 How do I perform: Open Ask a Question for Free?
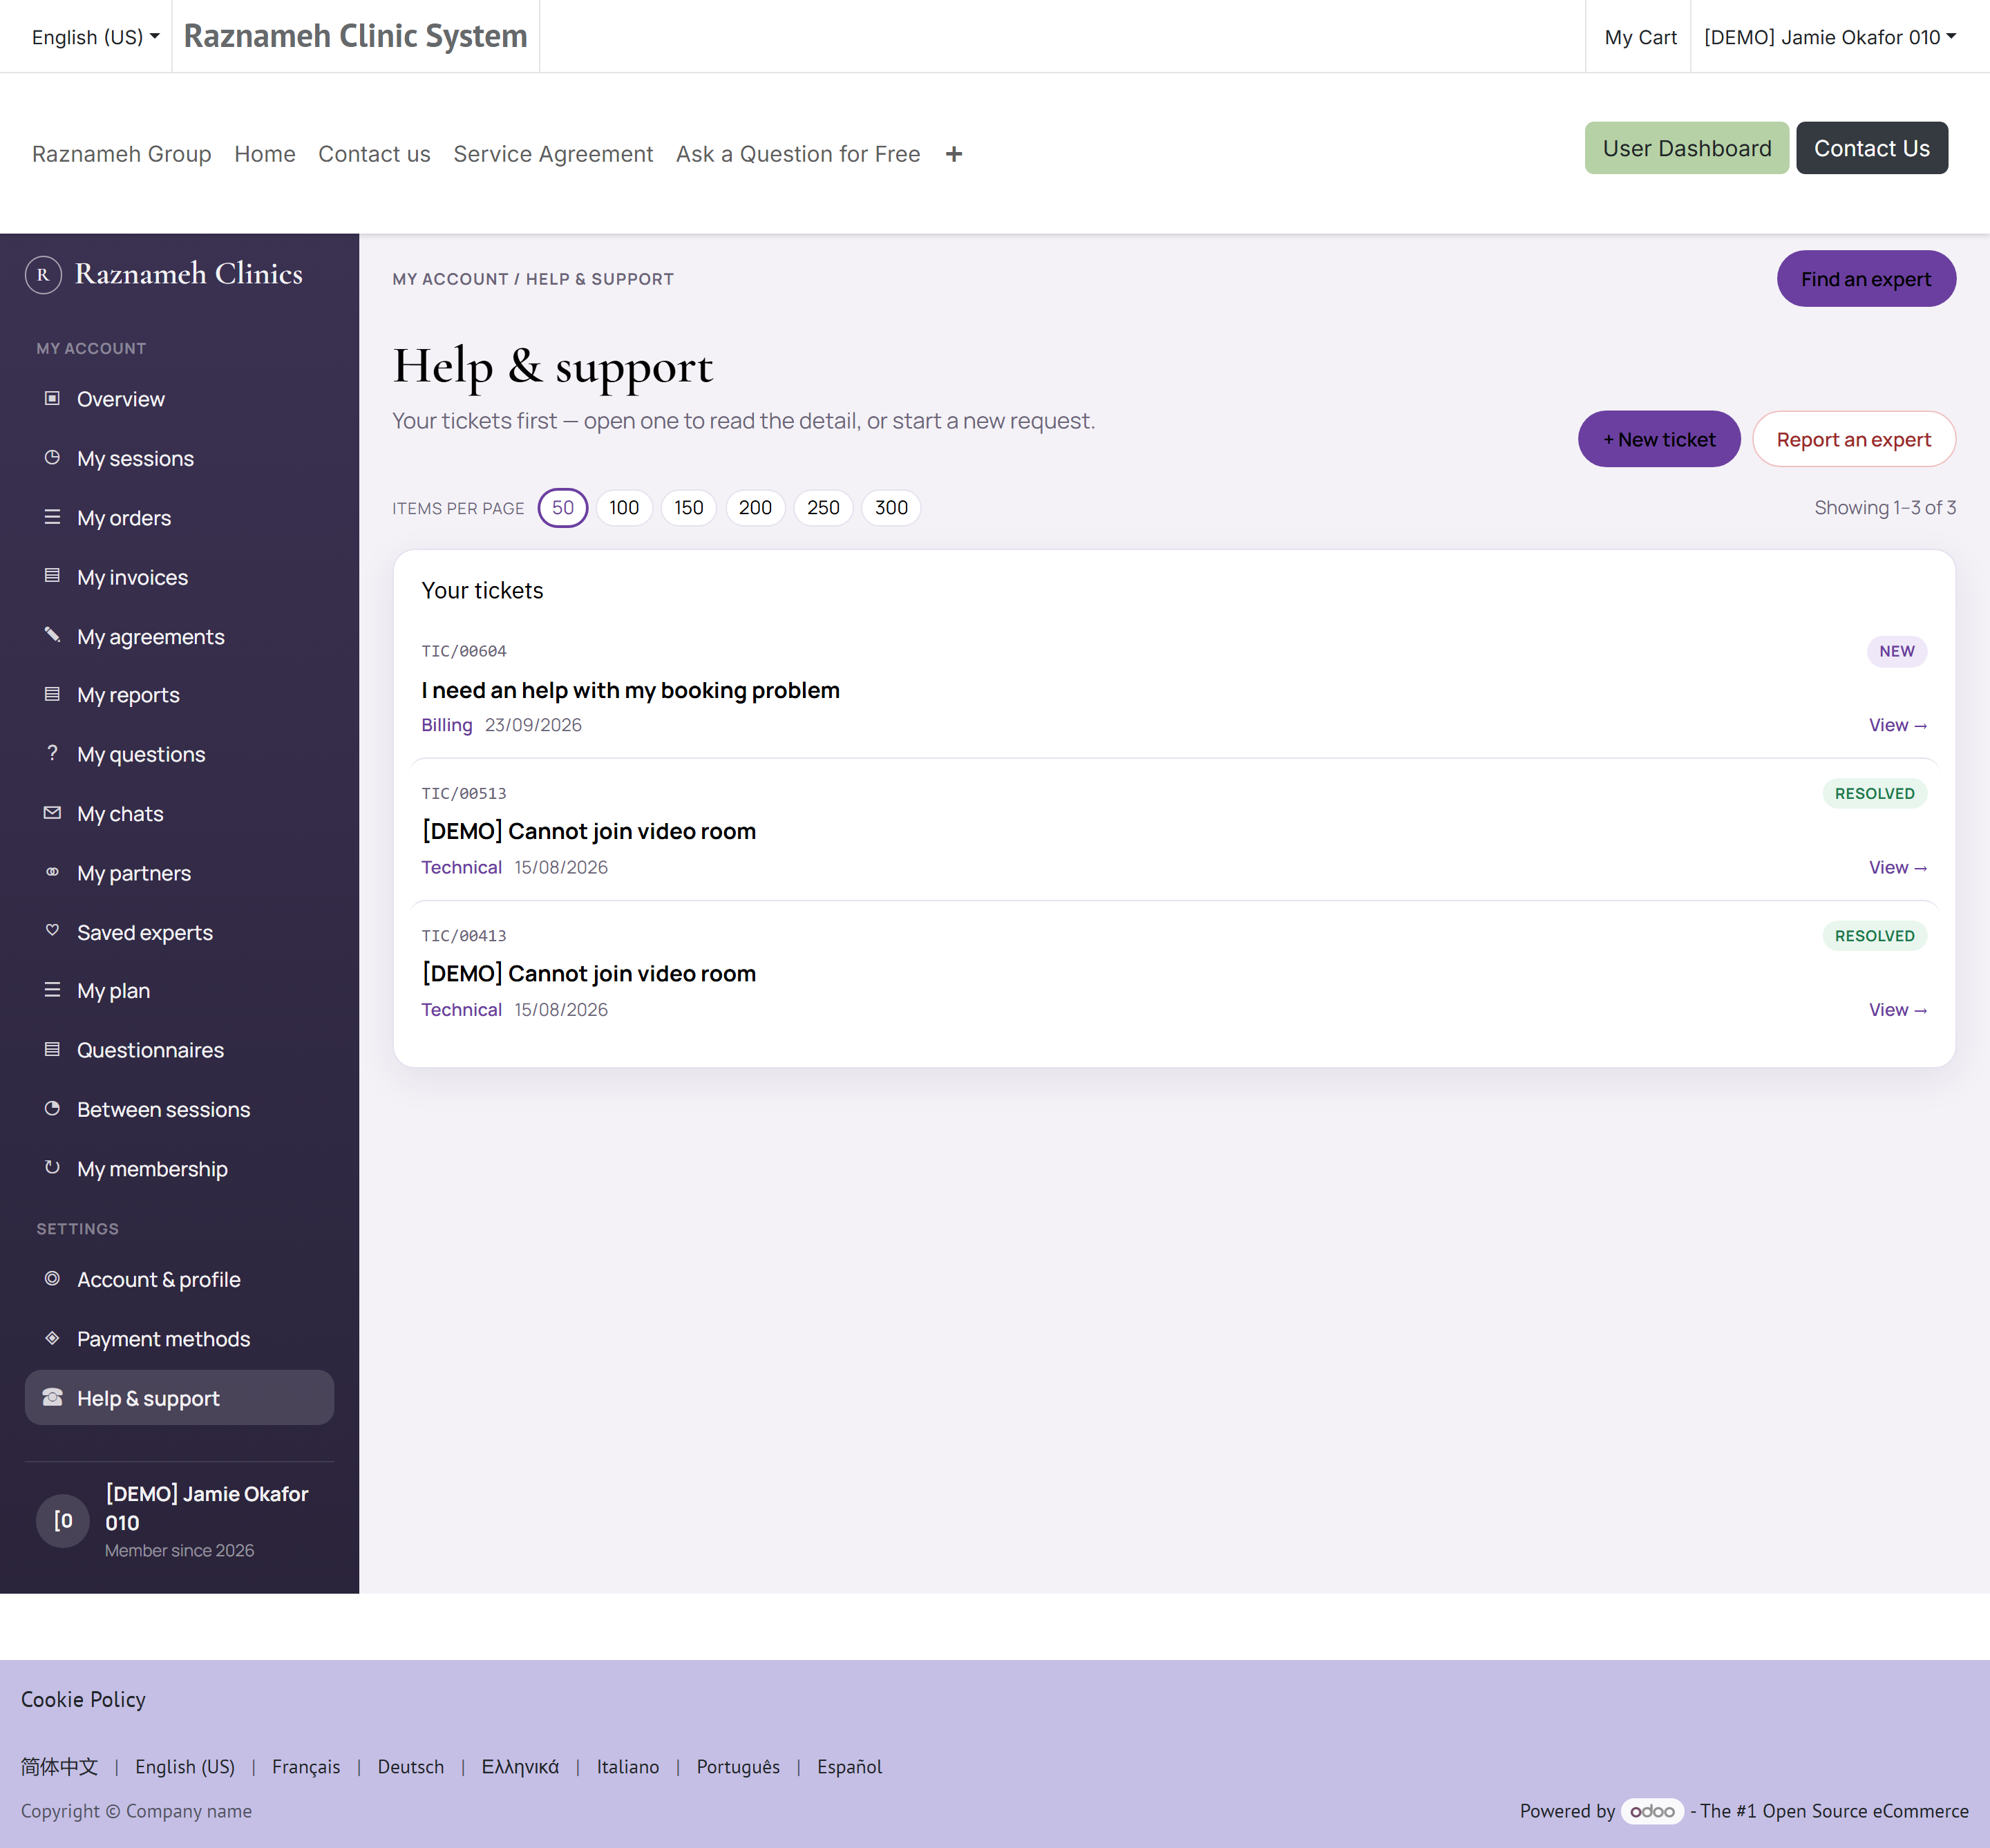pyautogui.click(x=798, y=154)
